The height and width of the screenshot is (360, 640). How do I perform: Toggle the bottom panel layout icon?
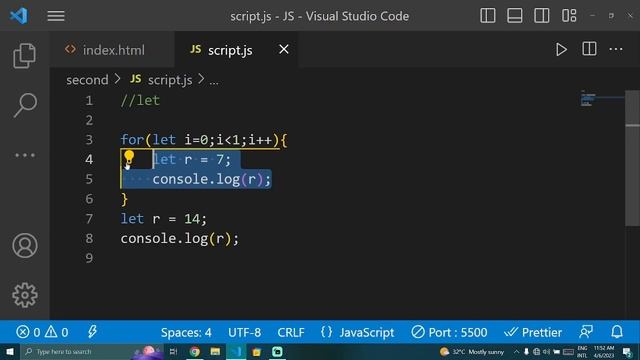pyautogui.click(x=515, y=16)
